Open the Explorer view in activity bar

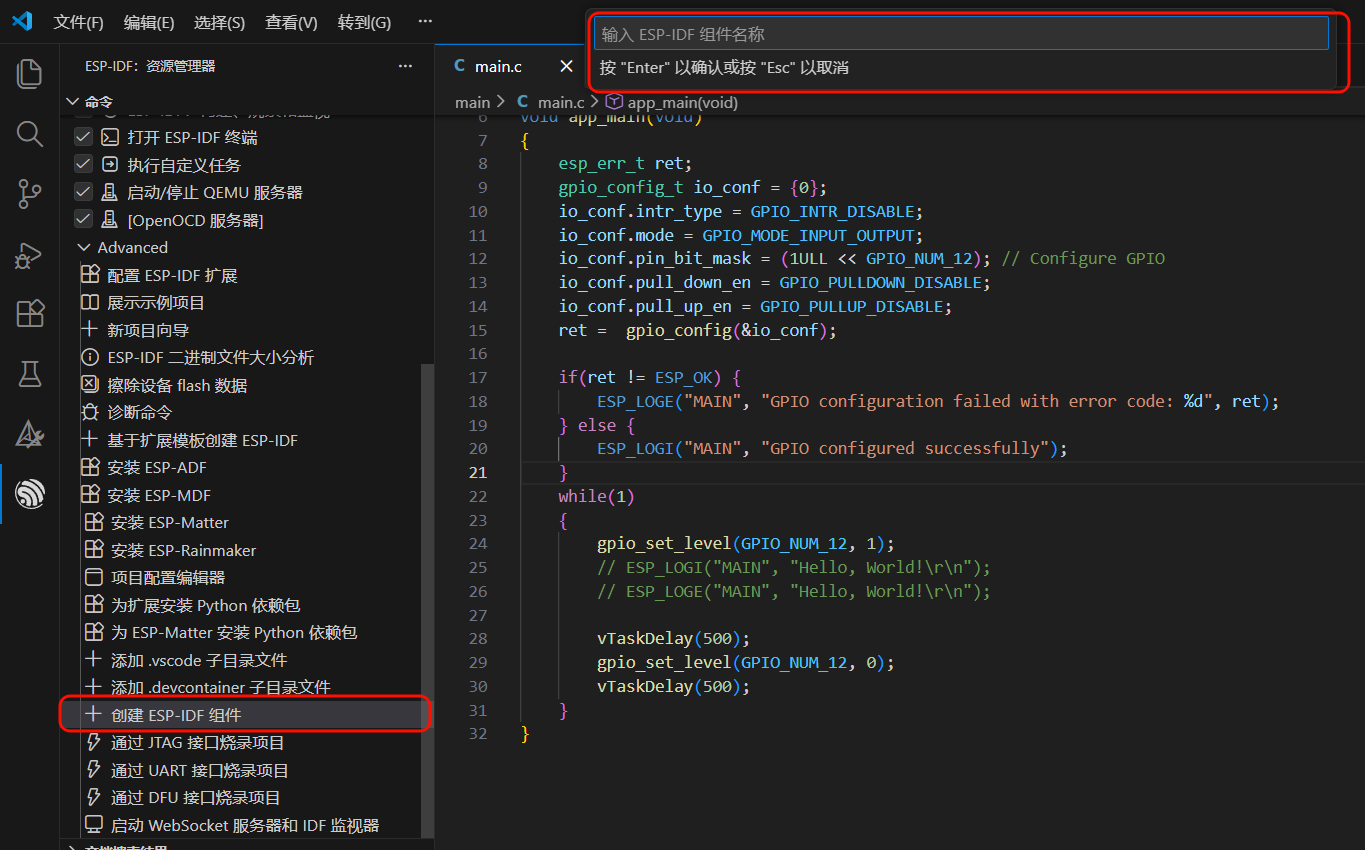coord(30,73)
